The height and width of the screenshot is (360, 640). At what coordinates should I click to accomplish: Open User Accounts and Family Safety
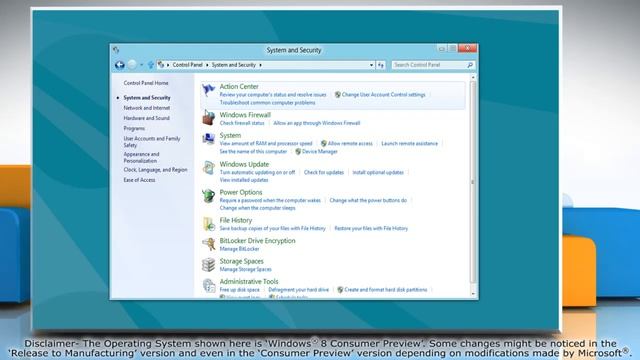click(151, 142)
